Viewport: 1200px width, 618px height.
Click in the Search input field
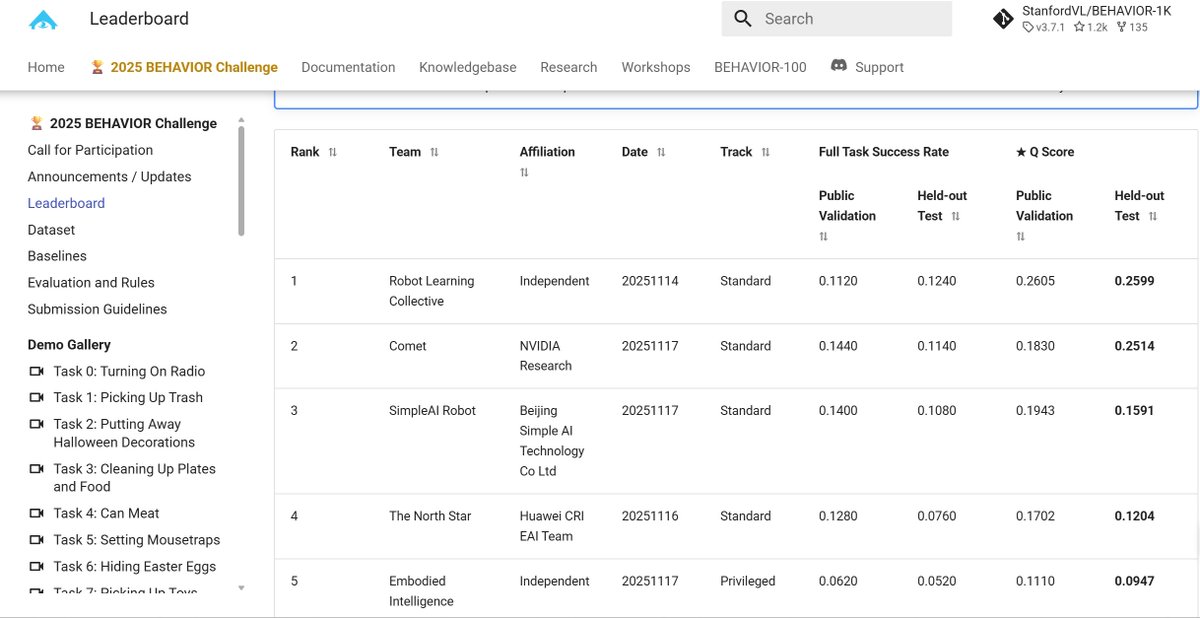click(836, 19)
